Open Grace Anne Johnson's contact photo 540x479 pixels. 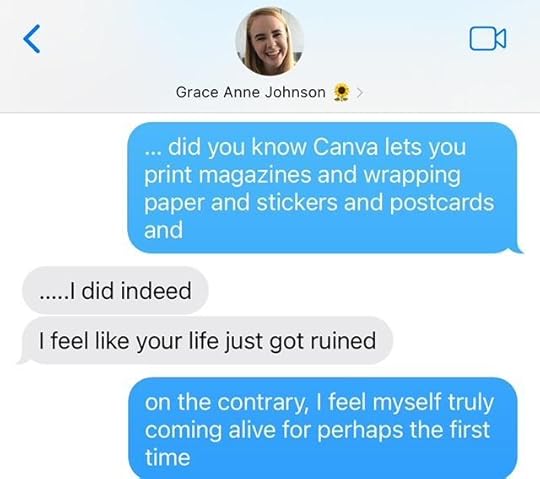(x=270, y=41)
